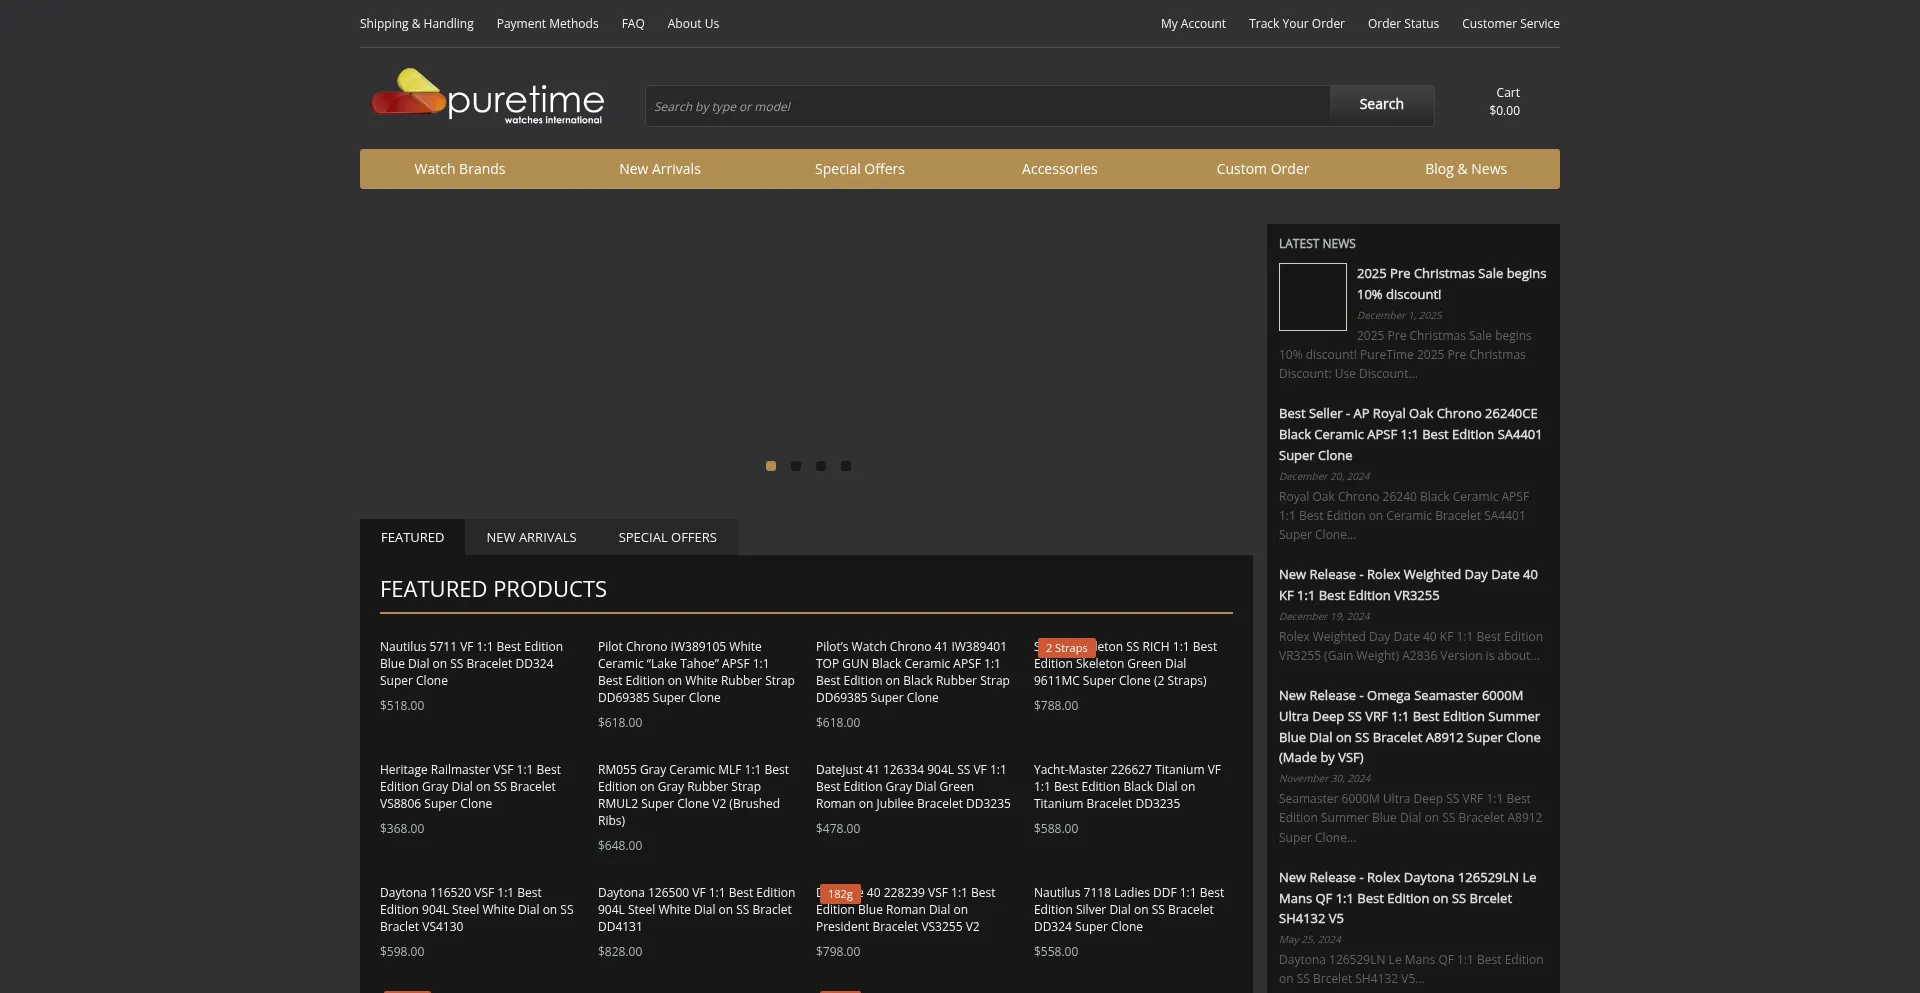Click the '2 Straps' badge on the Skeleton watch
This screenshot has width=1920, height=993.
pyautogui.click(x=1067, y=647)
